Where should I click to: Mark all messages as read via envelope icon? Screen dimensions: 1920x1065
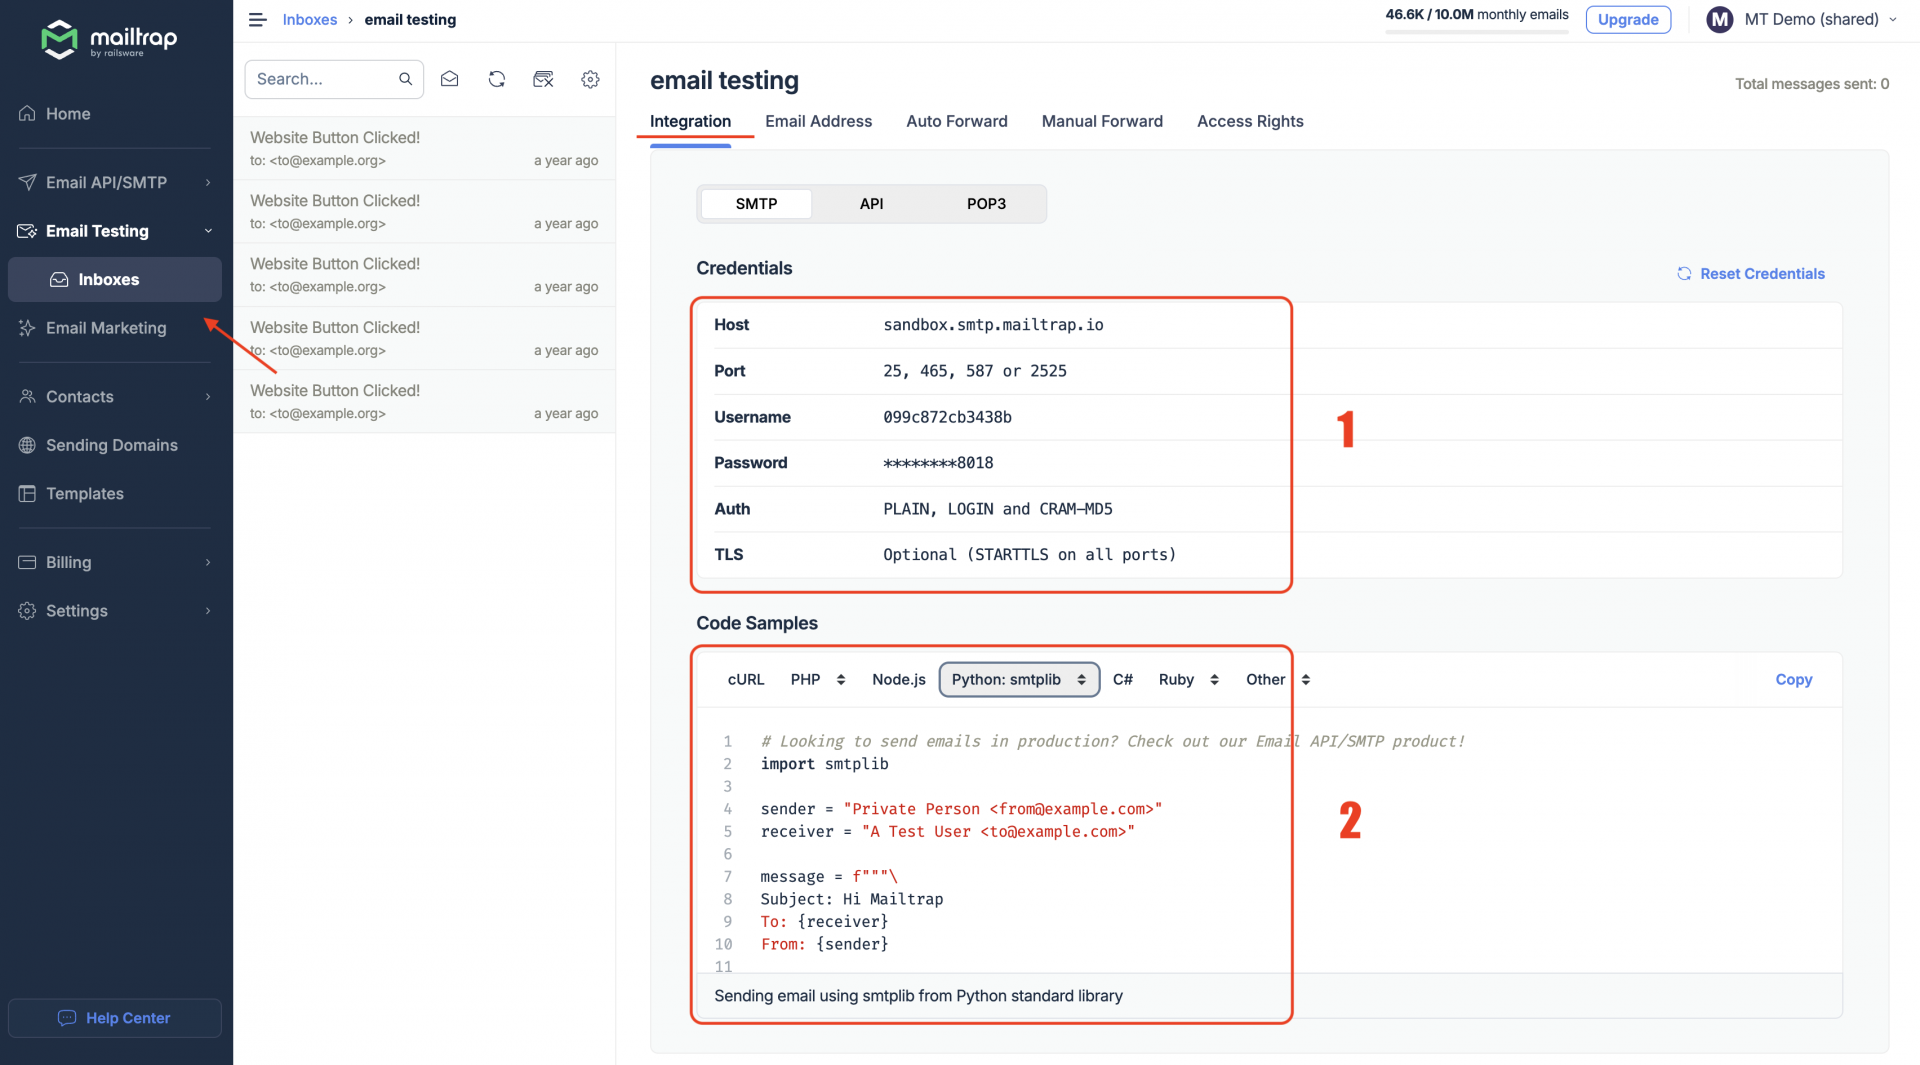(449, 79)
